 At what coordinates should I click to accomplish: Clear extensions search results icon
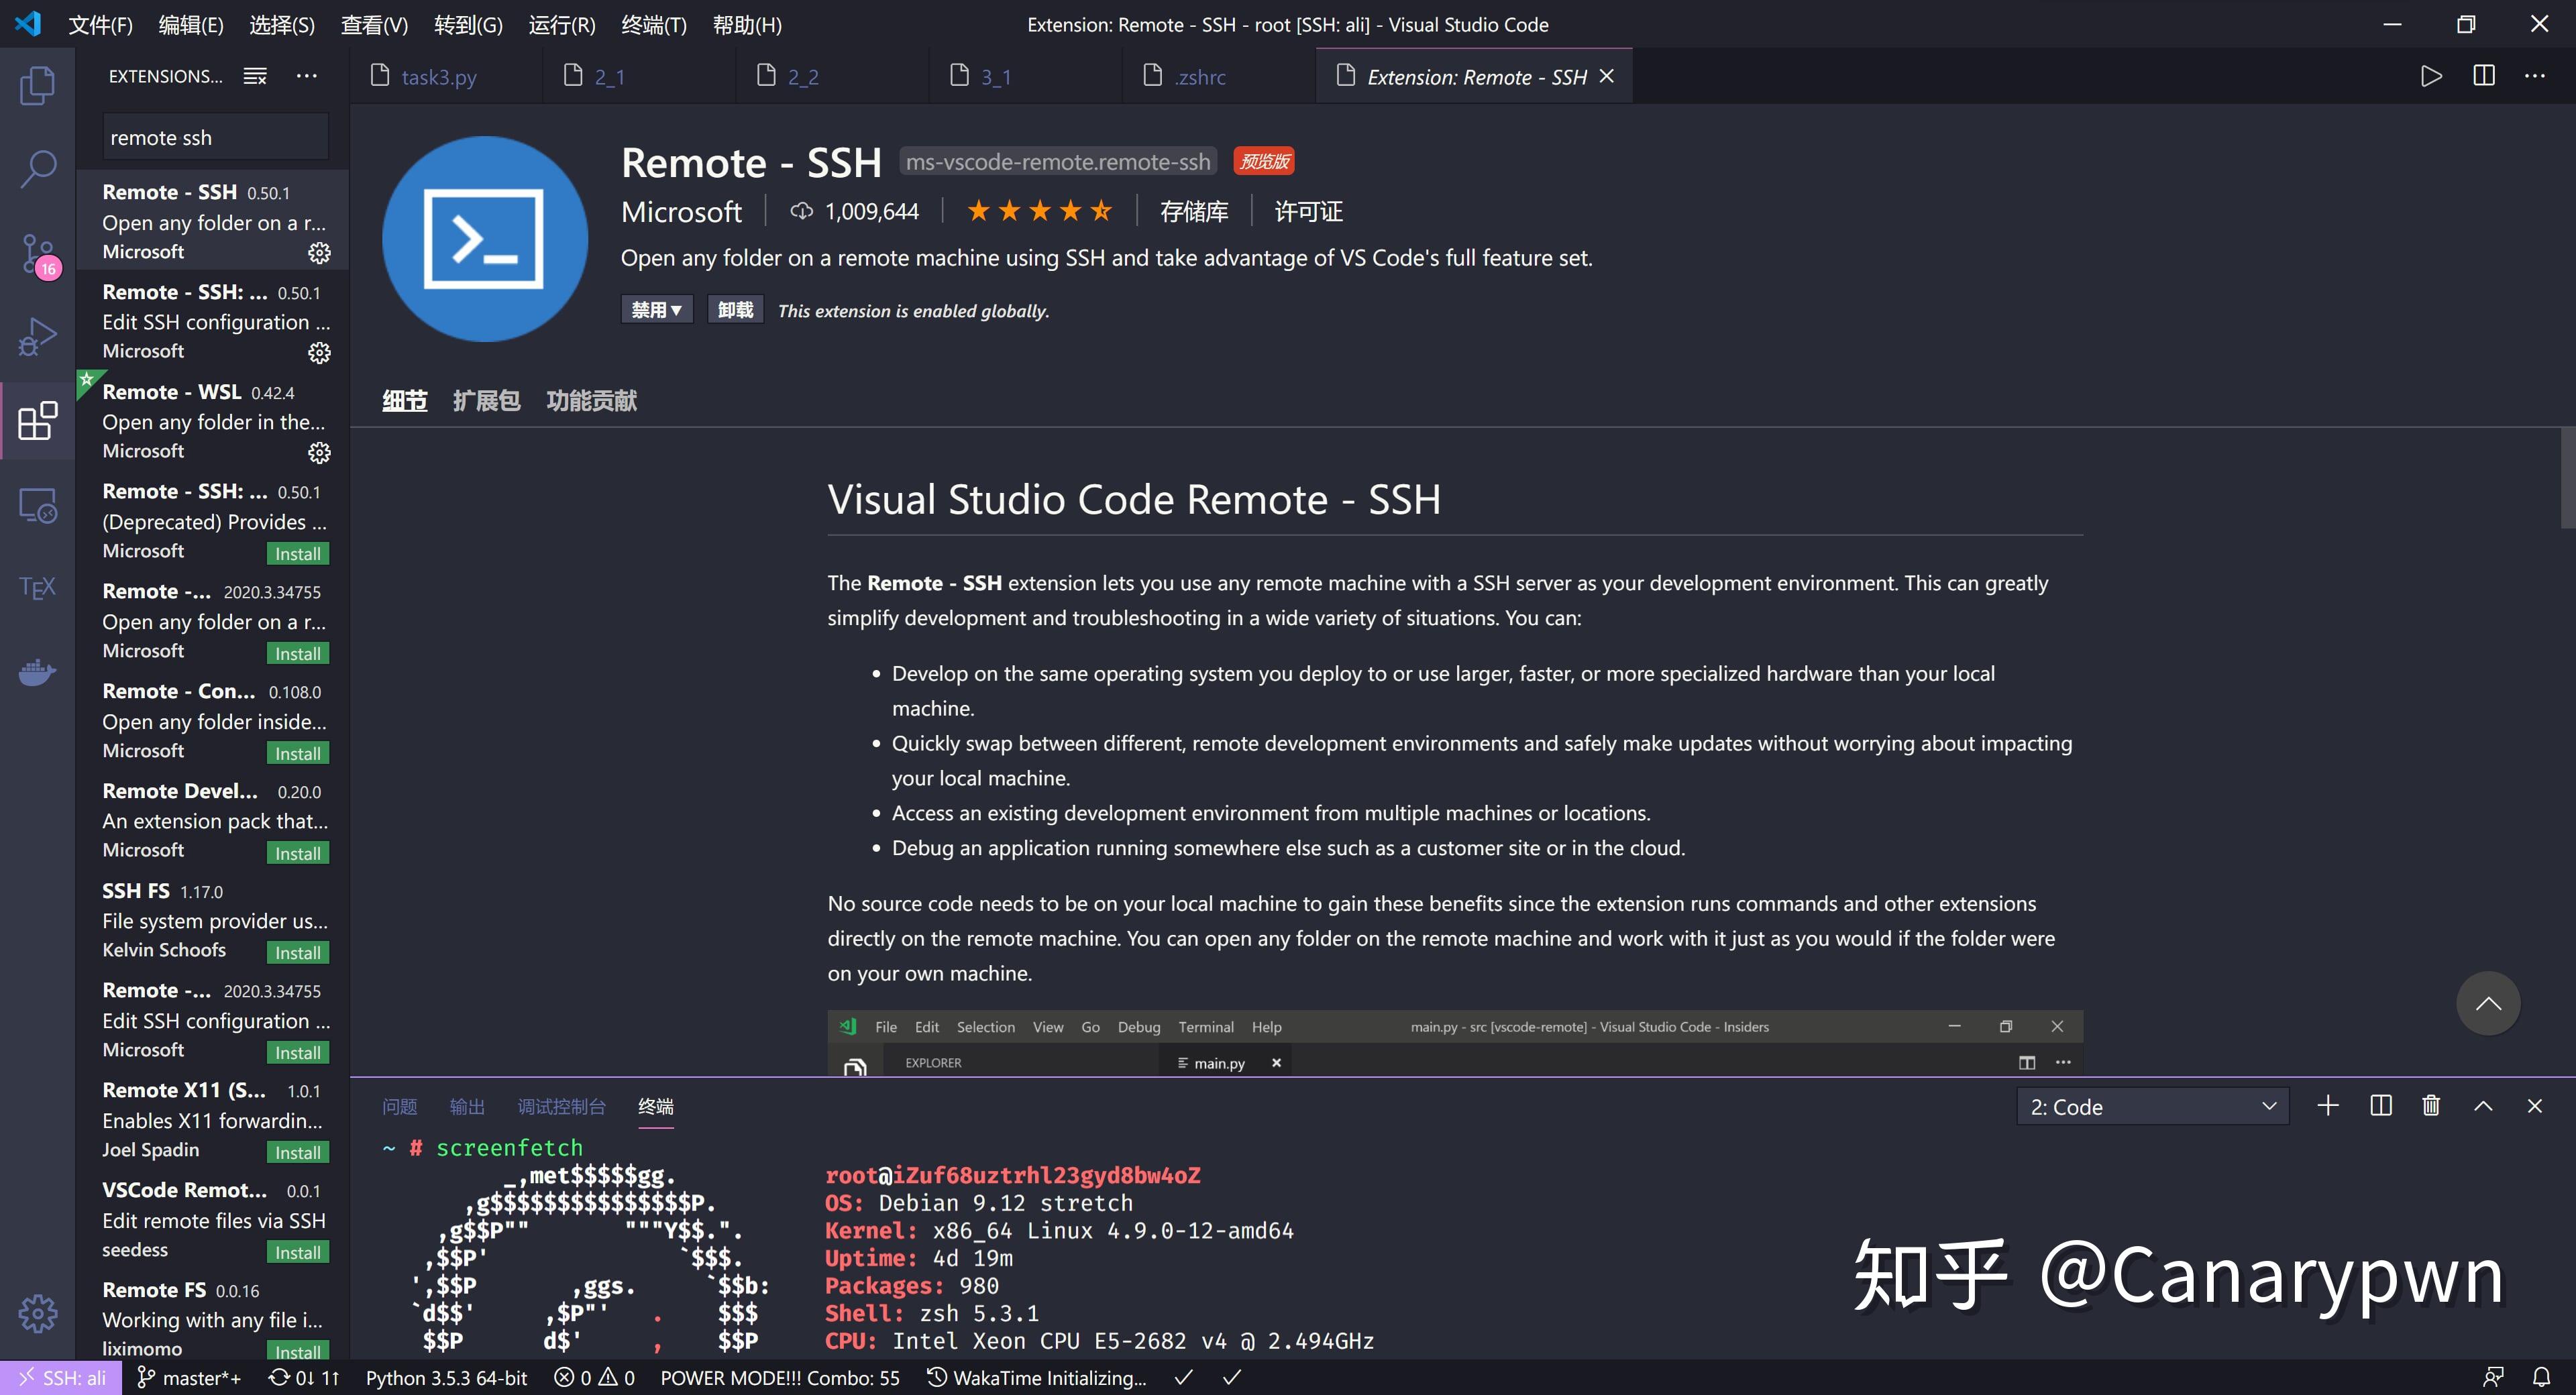(255, 76)
